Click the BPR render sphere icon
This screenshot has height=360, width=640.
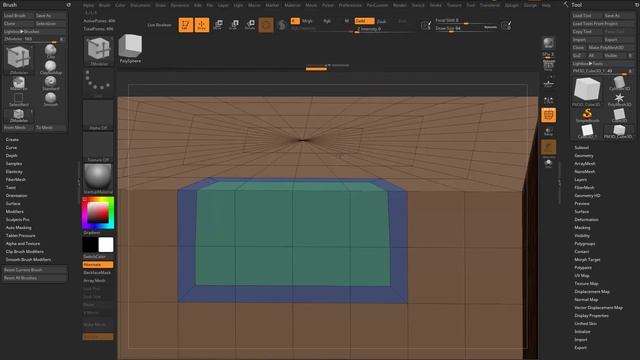click(549, 43)
